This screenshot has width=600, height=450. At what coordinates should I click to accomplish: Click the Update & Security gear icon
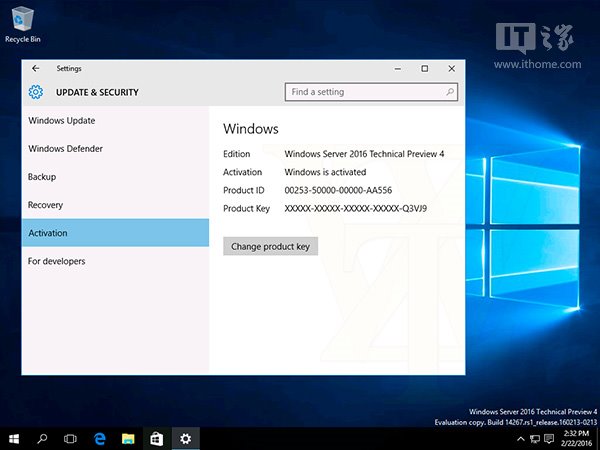(36, 92)
